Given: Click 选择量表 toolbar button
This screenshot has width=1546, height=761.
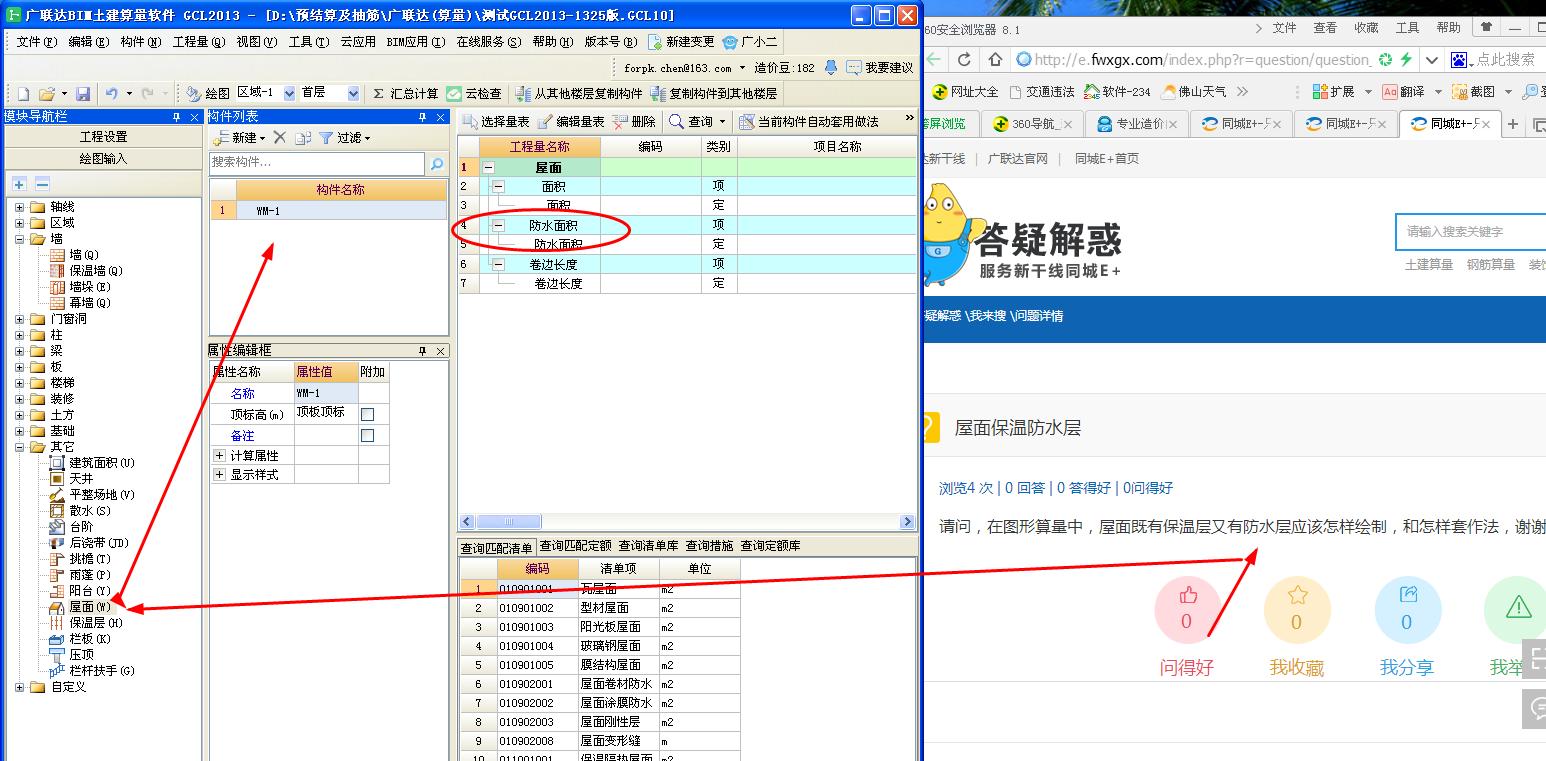Looking at the screenshot, I should [x=496, y=121].
